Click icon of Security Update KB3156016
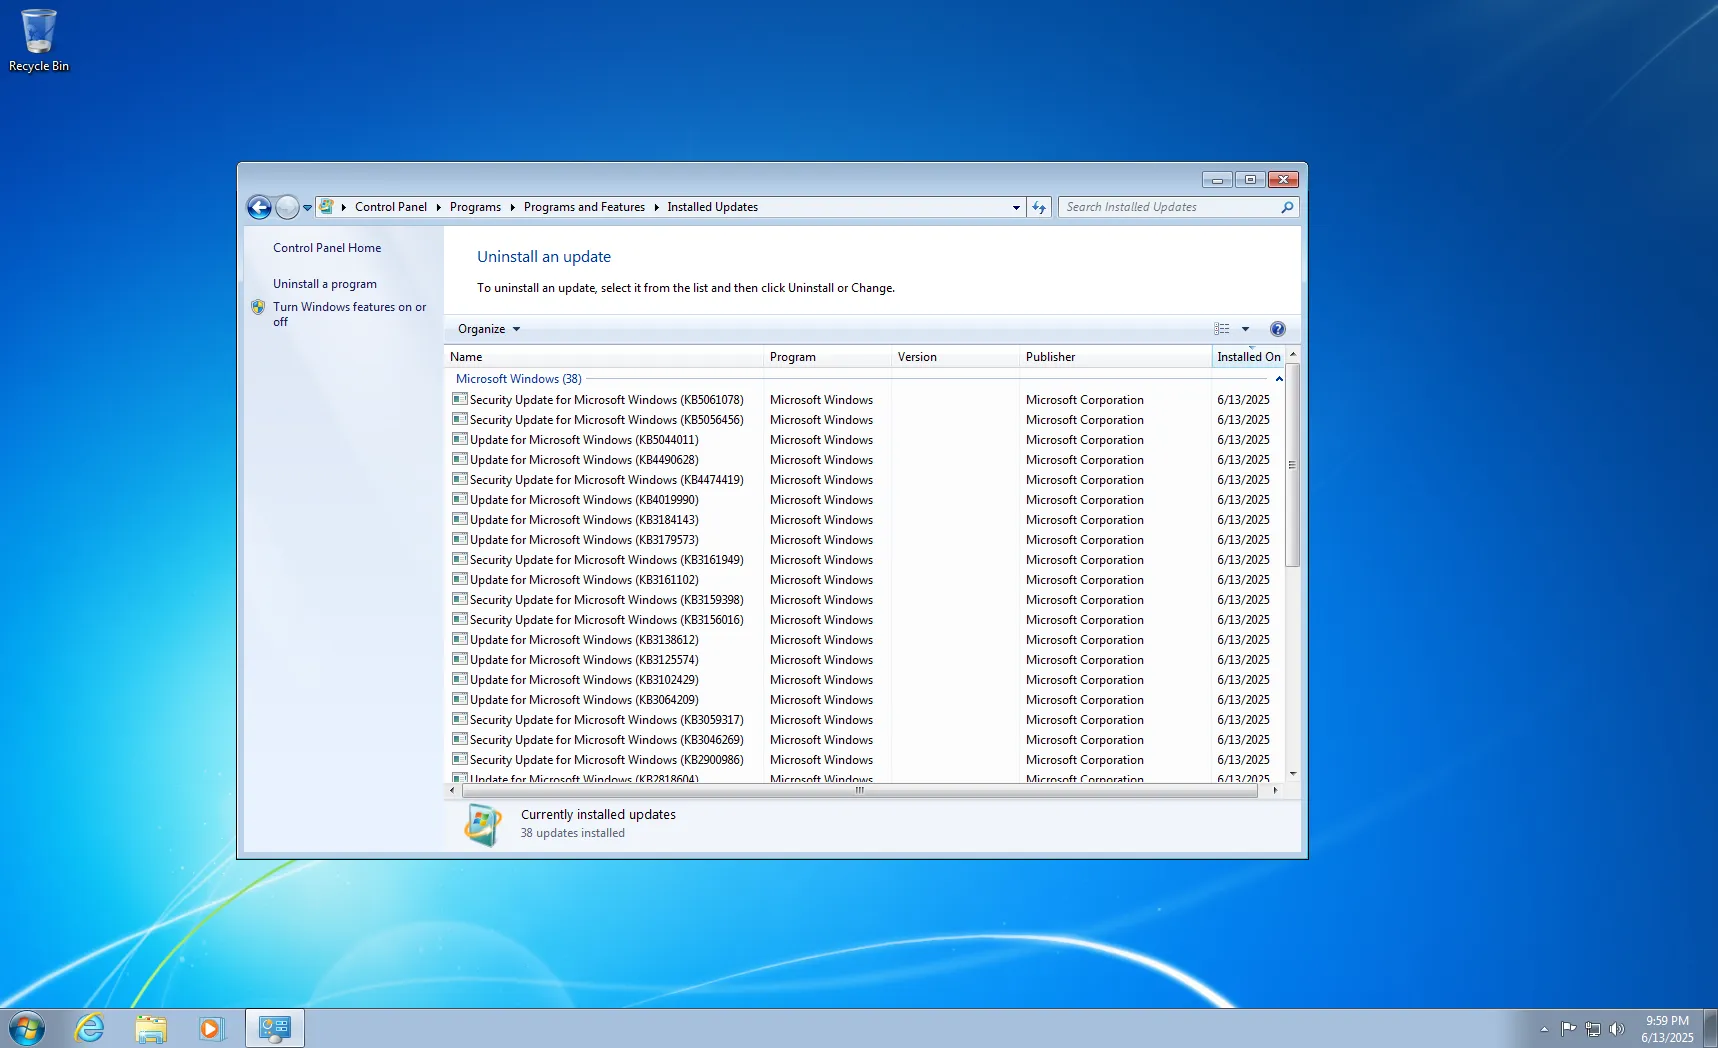This screenshot has width=1718, height=1048. point(460,619)
